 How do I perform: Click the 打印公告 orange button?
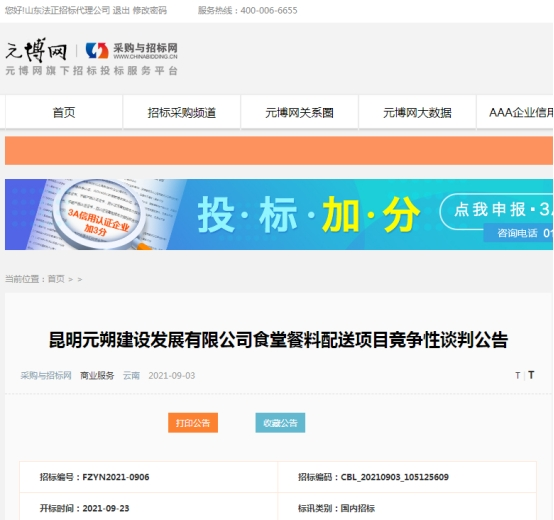click(x=193, y=422)
